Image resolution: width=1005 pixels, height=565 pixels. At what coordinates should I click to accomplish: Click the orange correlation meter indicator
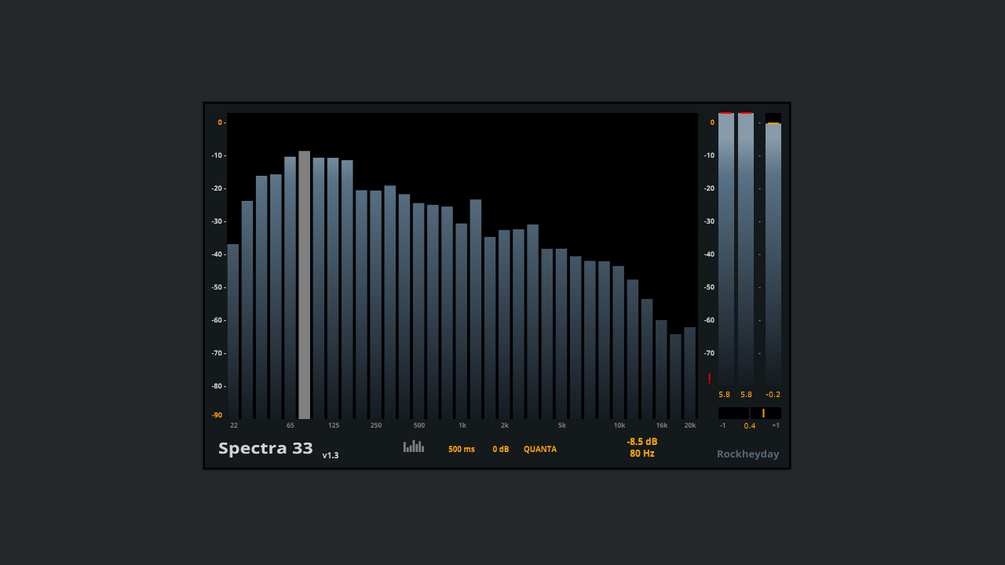click(763, 413)
